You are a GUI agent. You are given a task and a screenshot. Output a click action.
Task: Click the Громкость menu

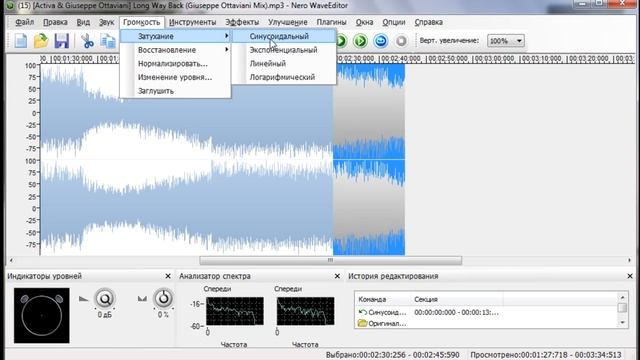click(x=142, y=22)
